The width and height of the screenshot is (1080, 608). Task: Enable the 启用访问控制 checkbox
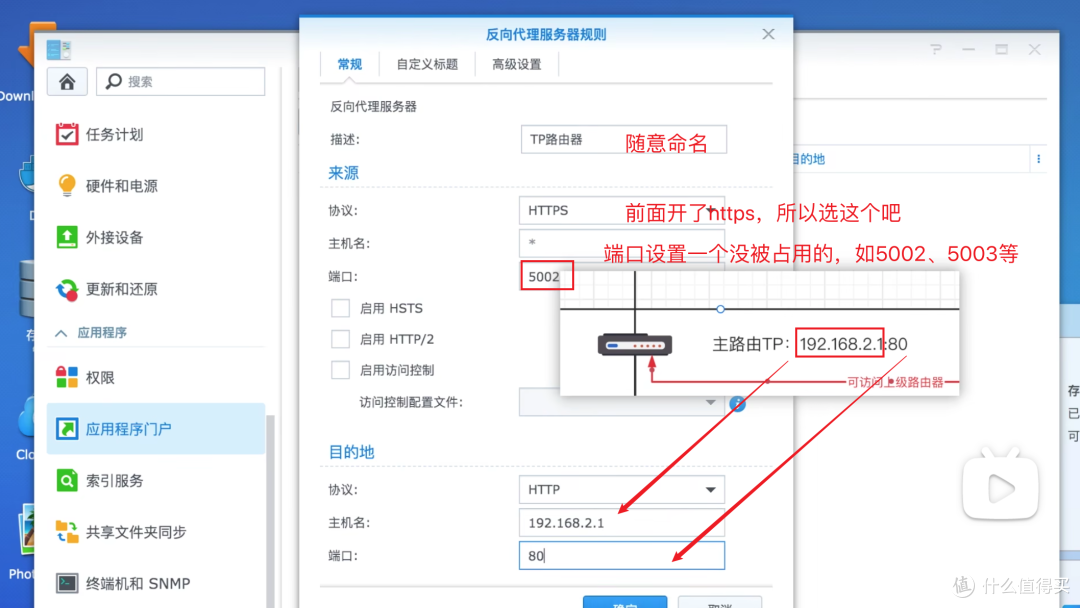click(340, 370)
